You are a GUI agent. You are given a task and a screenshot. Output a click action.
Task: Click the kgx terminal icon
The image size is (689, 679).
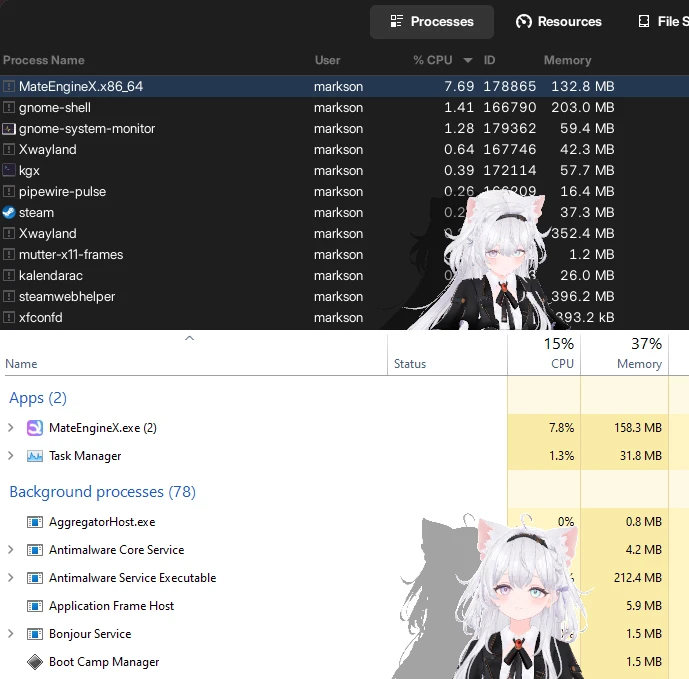(x=9, y=170)
